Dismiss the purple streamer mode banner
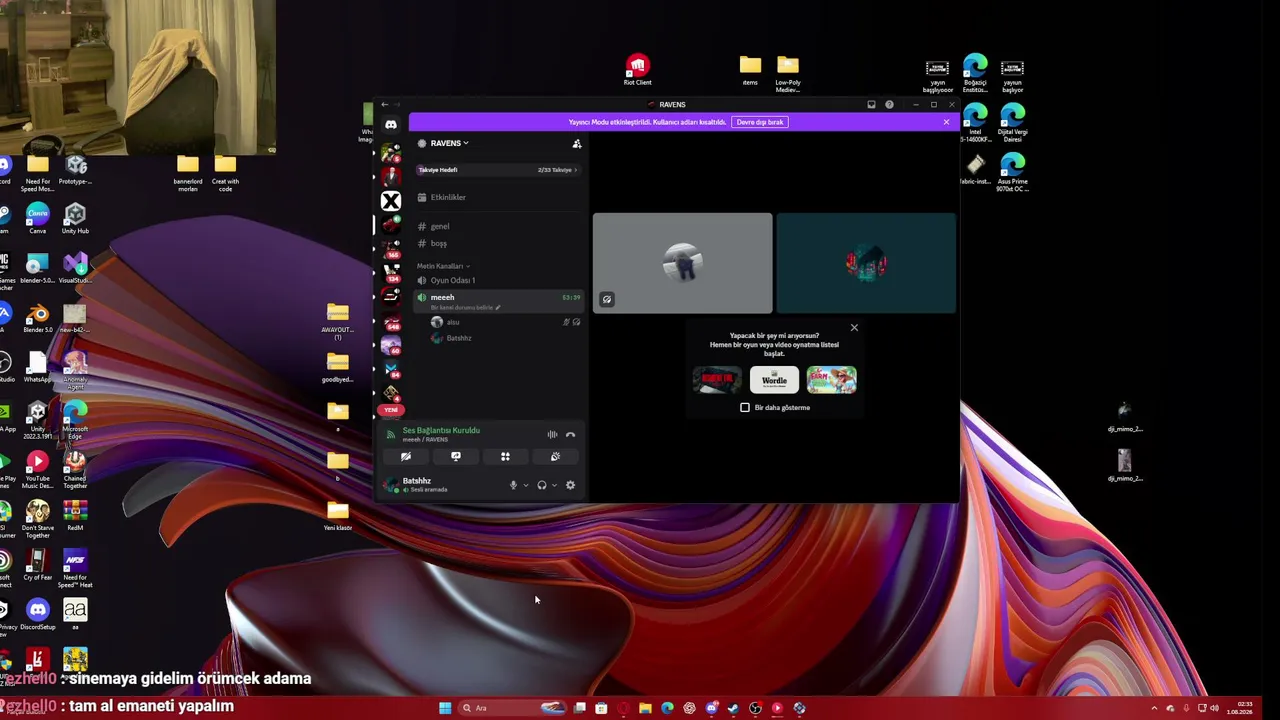Image resolution: width=1280 pixels, height=720 pixels. (x=946, y=122)
